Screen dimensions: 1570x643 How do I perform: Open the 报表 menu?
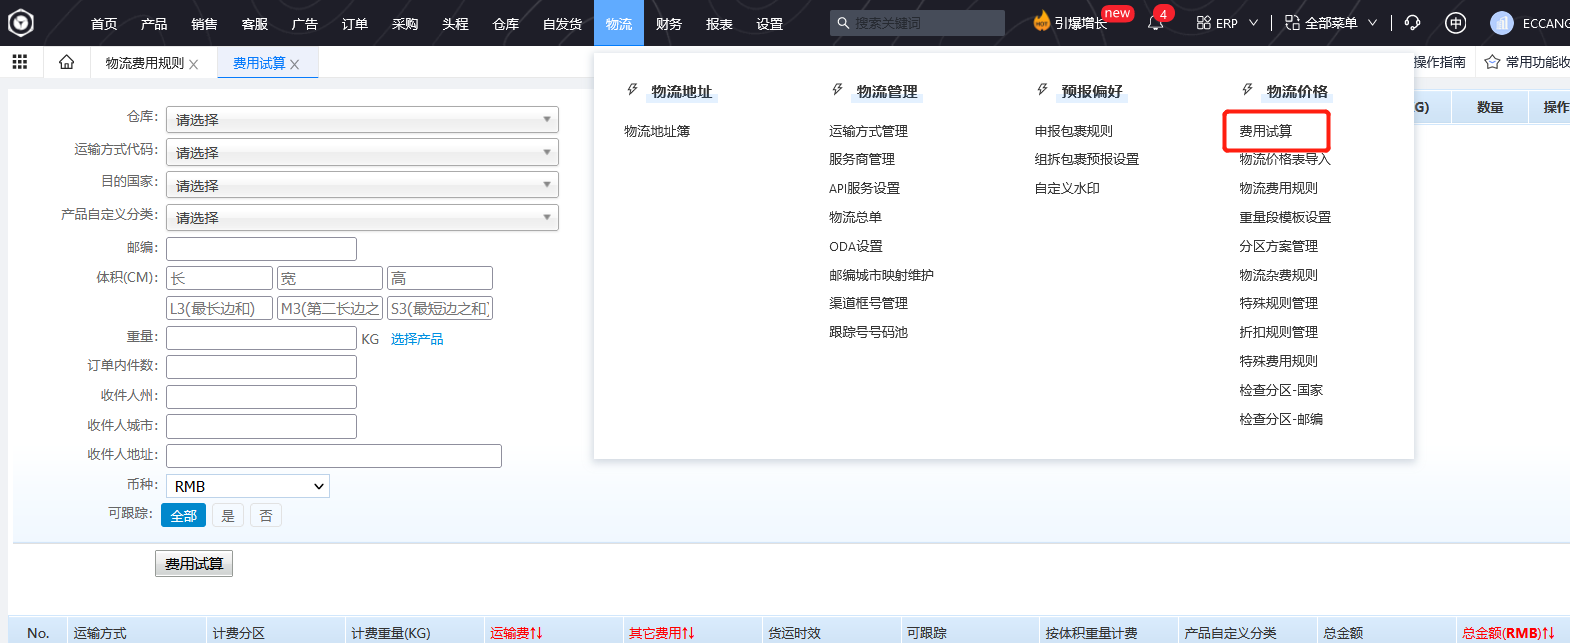(719, 23)
